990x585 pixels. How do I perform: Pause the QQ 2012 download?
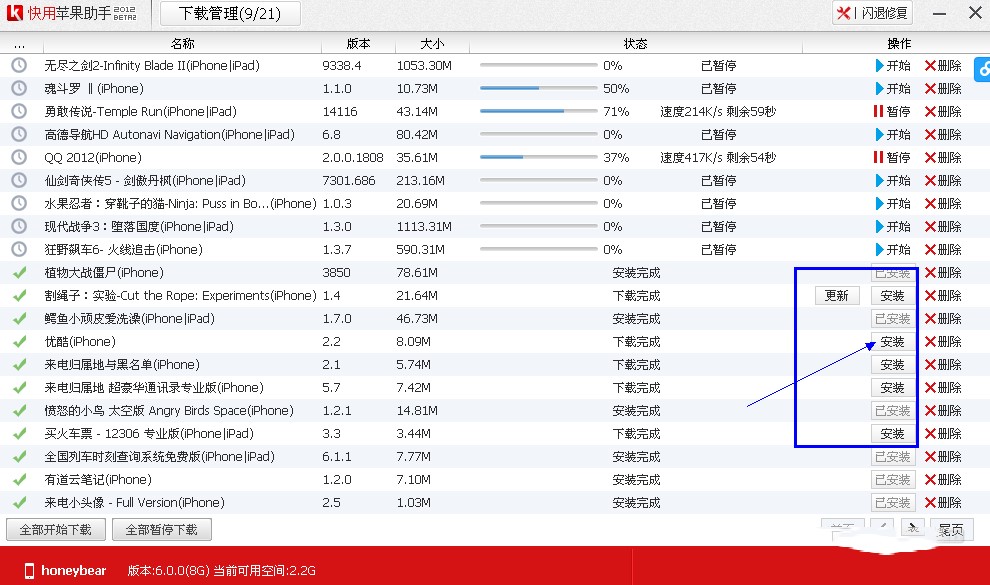pyautogui.click(x=892, y=158)
